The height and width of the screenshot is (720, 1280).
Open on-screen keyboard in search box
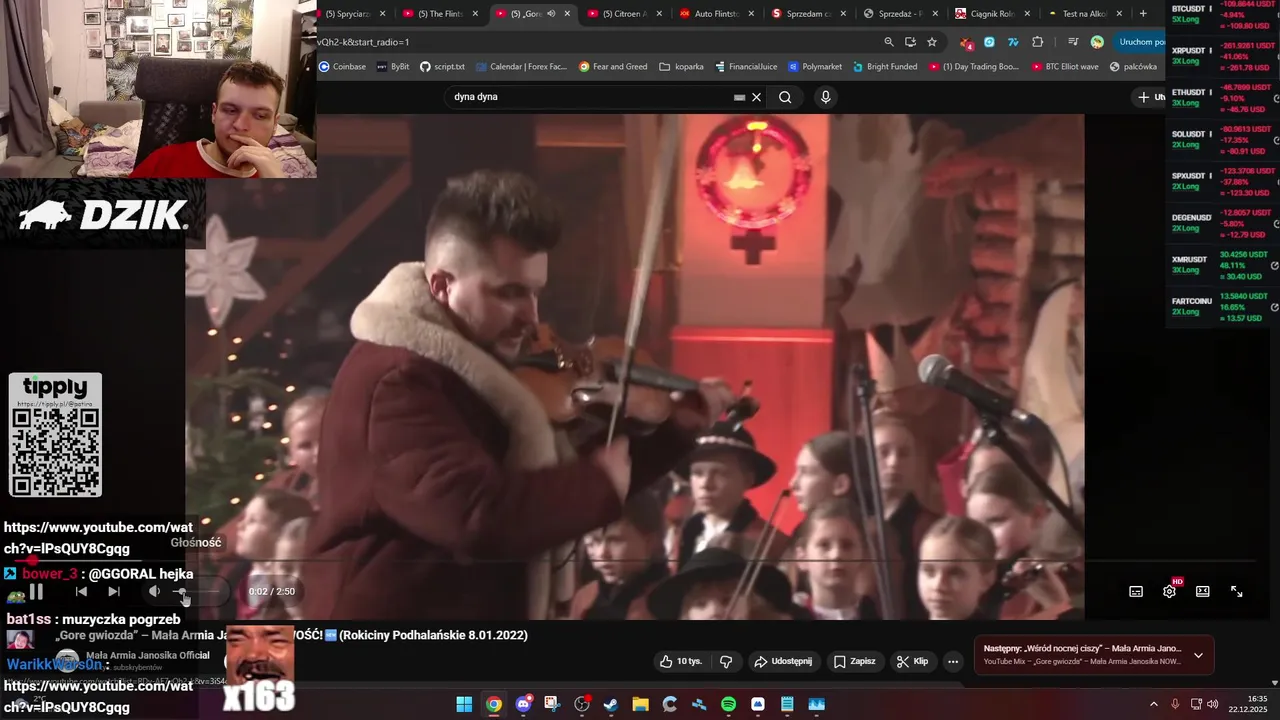tap(739, 97)
